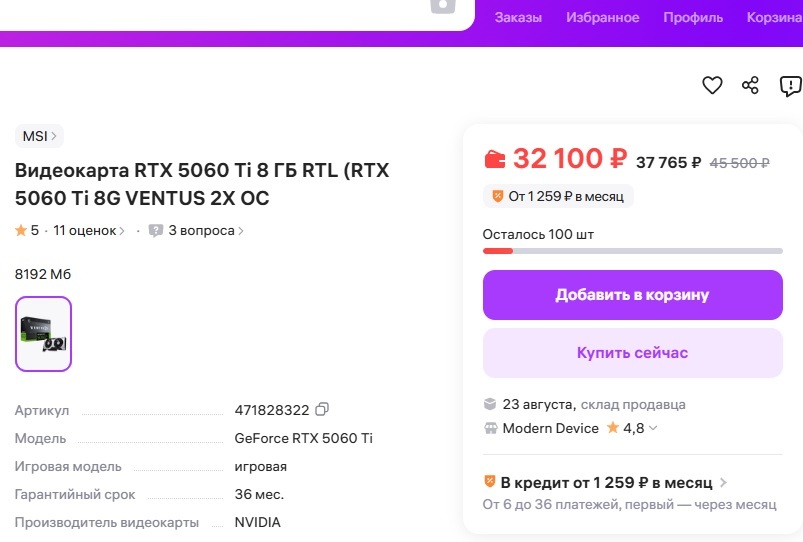Click the seller storefront icon

[490, 428]
